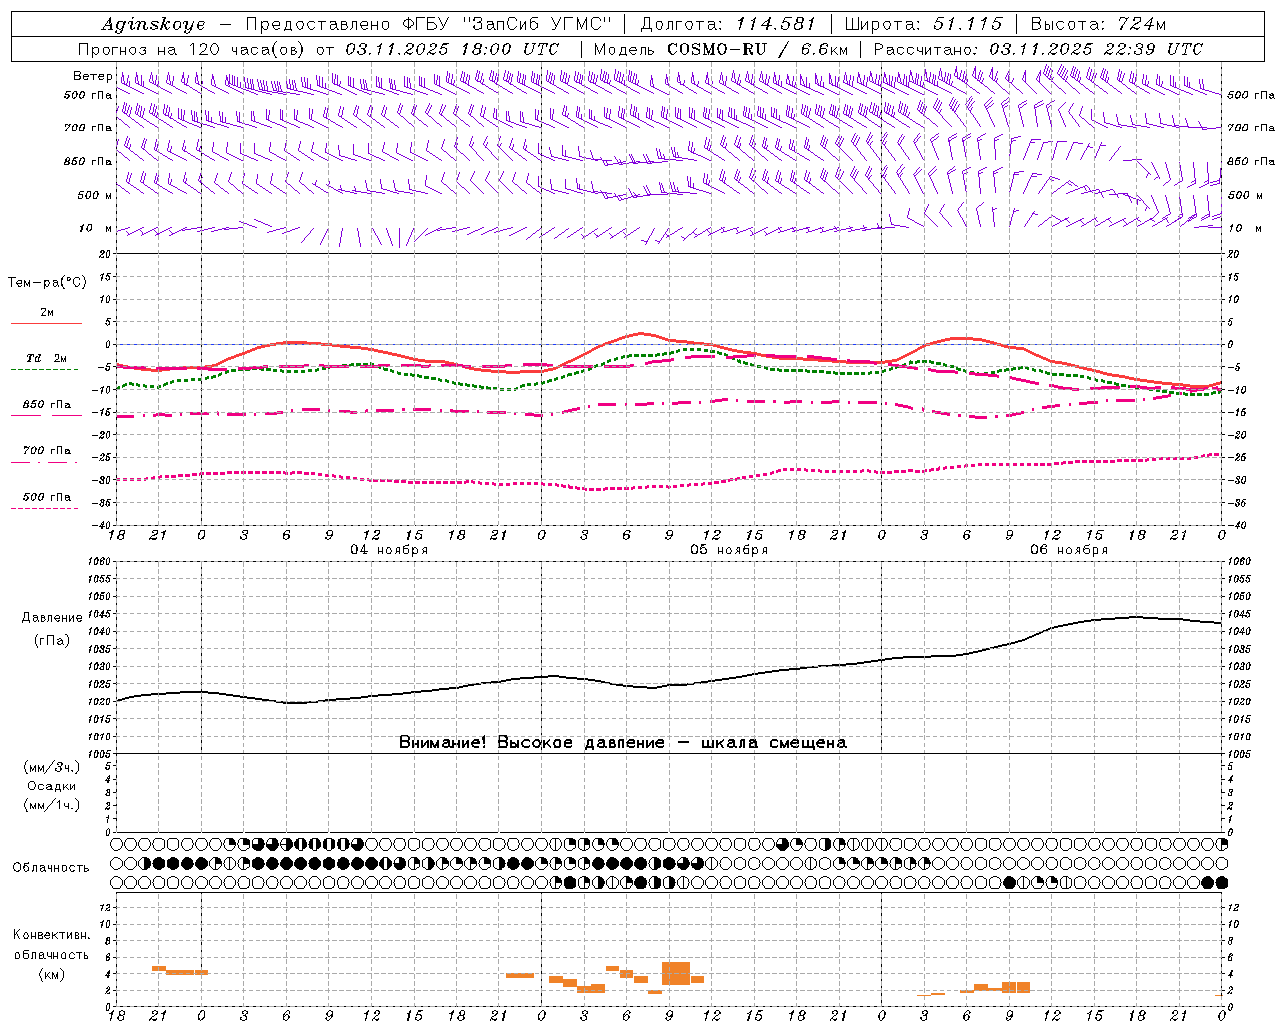Select the Осадки precipitation label

[51, 786]
